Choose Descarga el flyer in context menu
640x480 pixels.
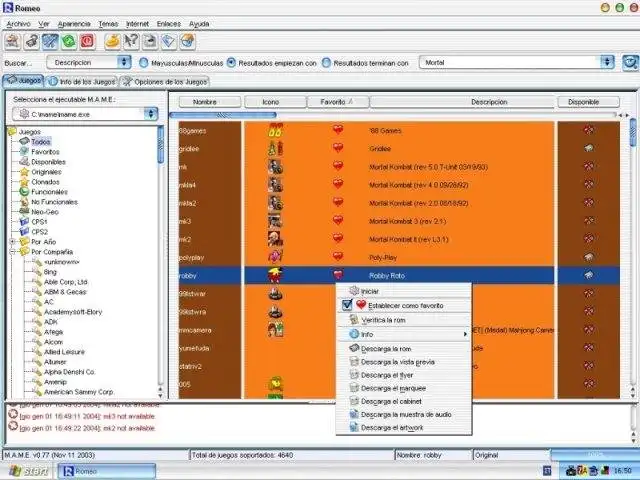tap(403, 375)
